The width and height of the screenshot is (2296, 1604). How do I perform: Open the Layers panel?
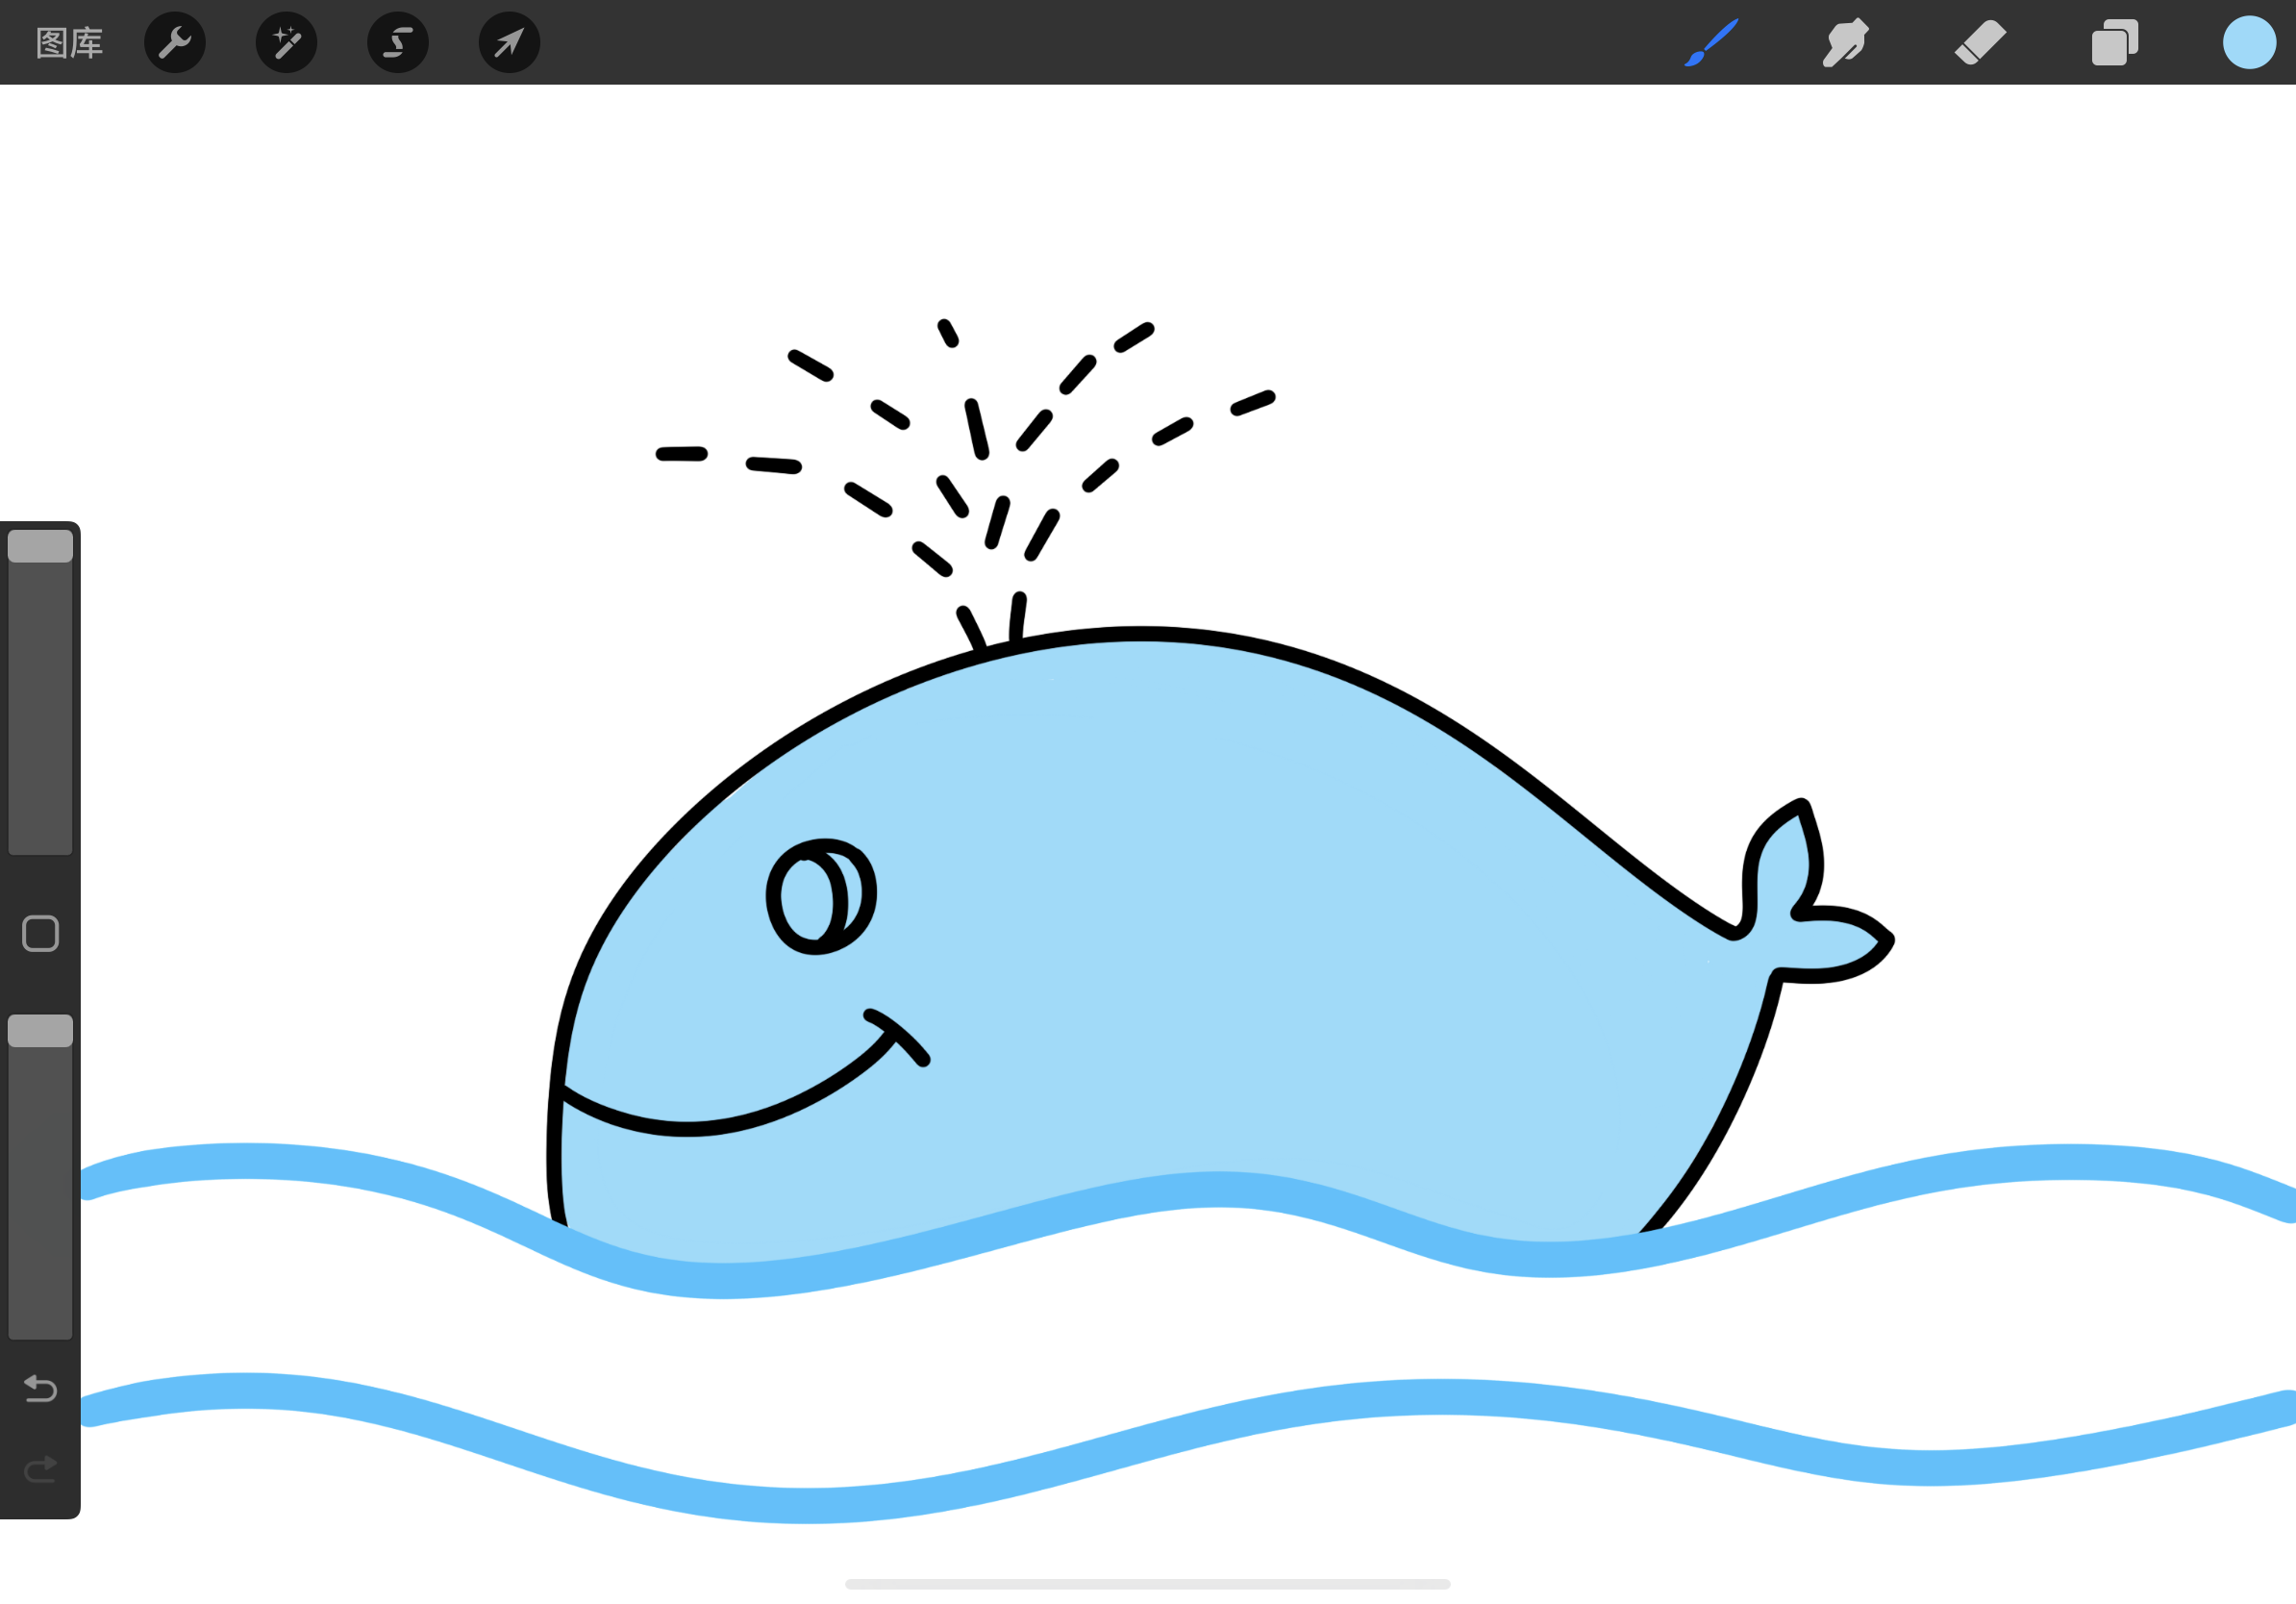pos(2114,43)
